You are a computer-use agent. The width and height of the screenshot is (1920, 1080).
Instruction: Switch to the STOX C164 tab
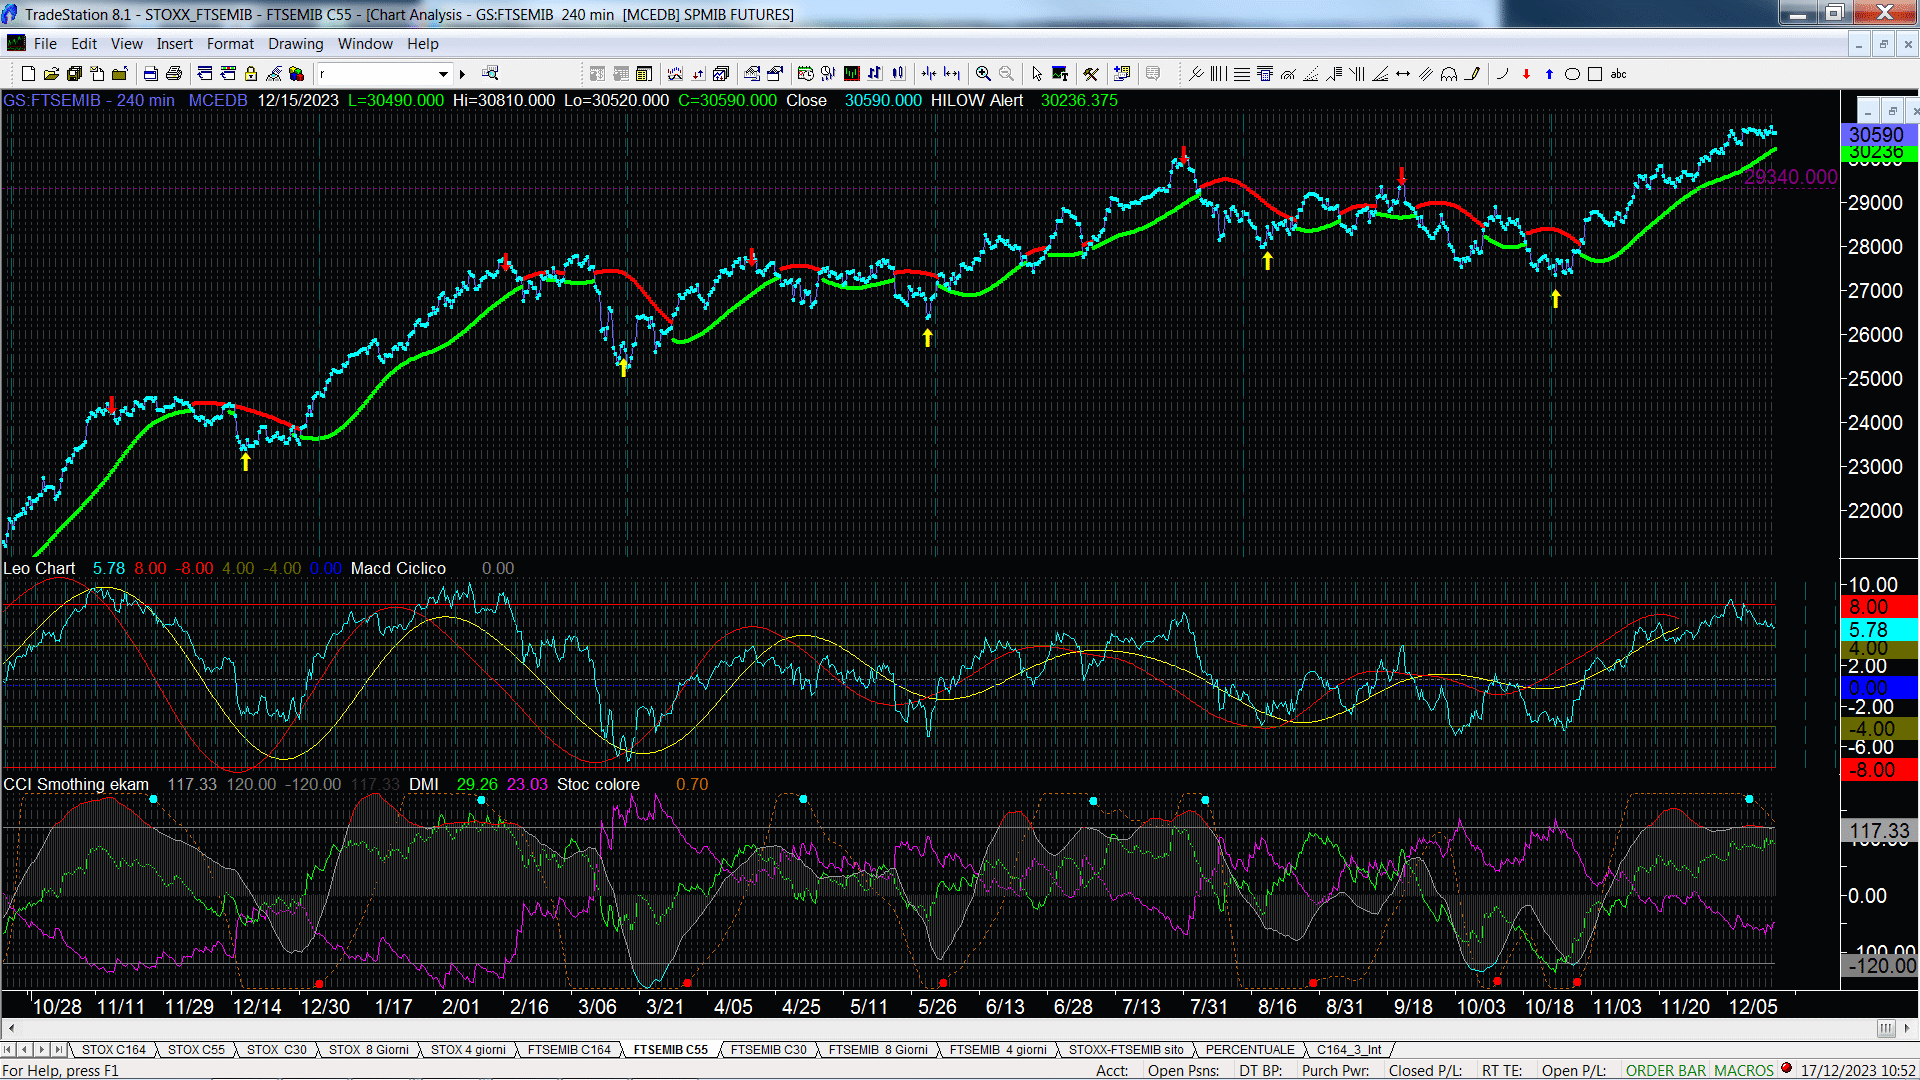(x=114, y=1050)
